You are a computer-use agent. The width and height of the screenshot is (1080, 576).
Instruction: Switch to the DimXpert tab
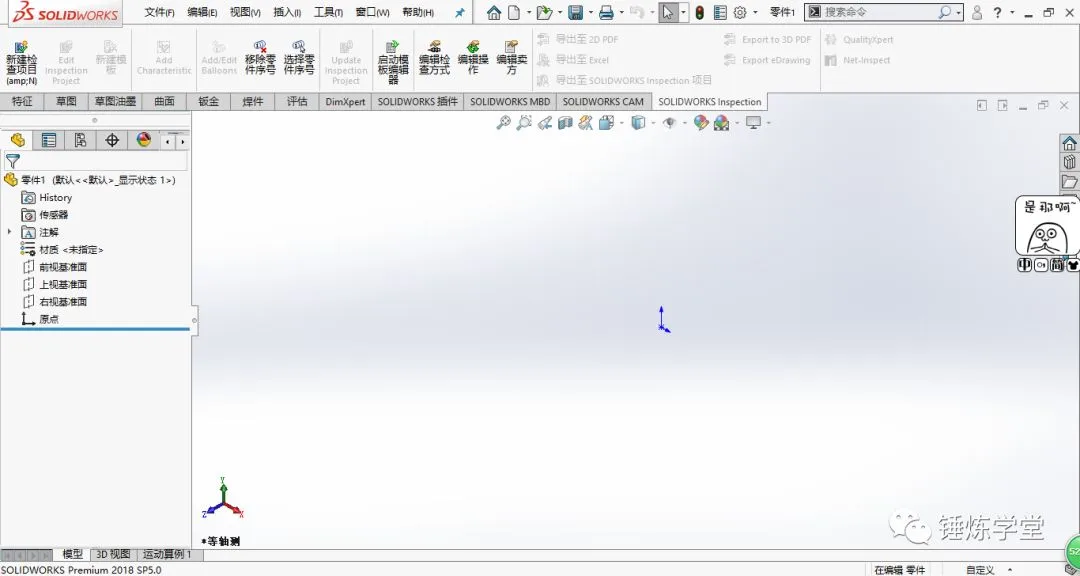[x=345, y=101]
